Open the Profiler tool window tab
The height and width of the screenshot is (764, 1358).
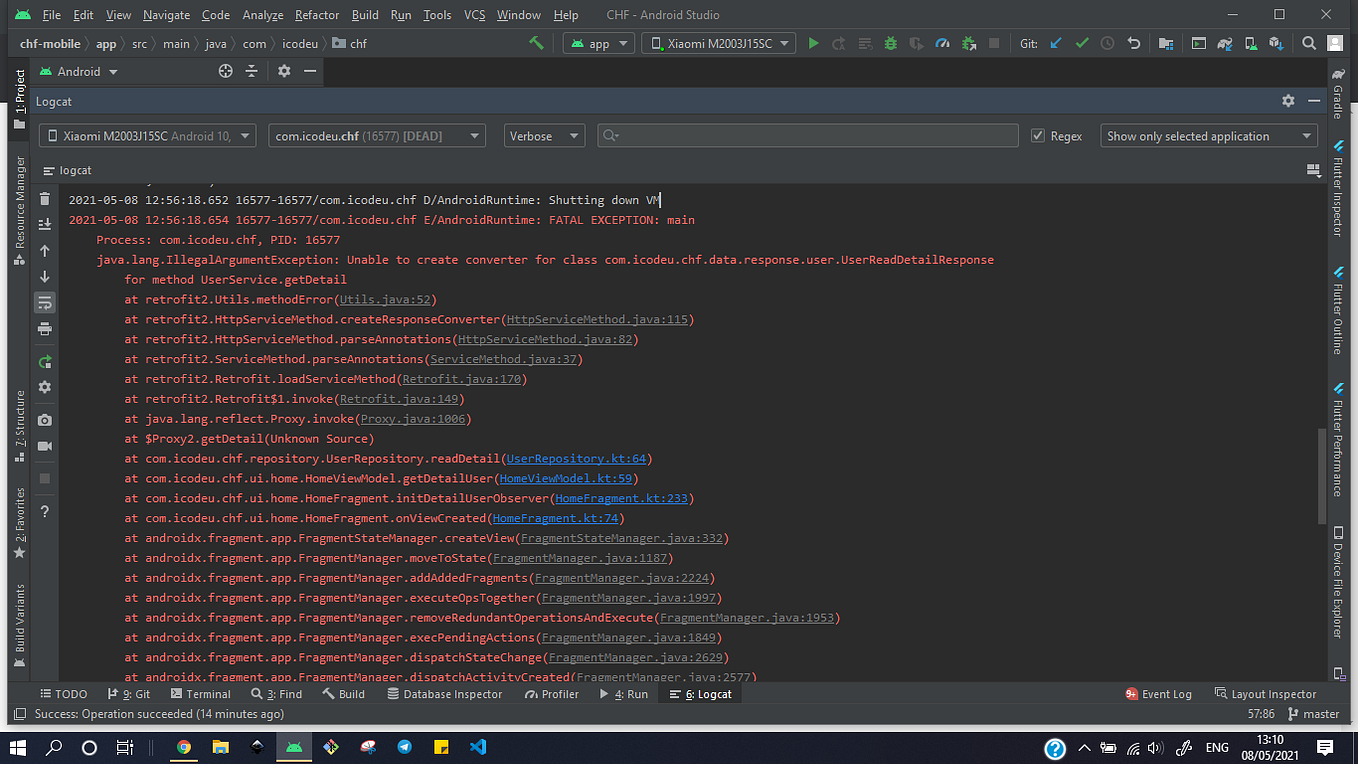pos(552,694)
